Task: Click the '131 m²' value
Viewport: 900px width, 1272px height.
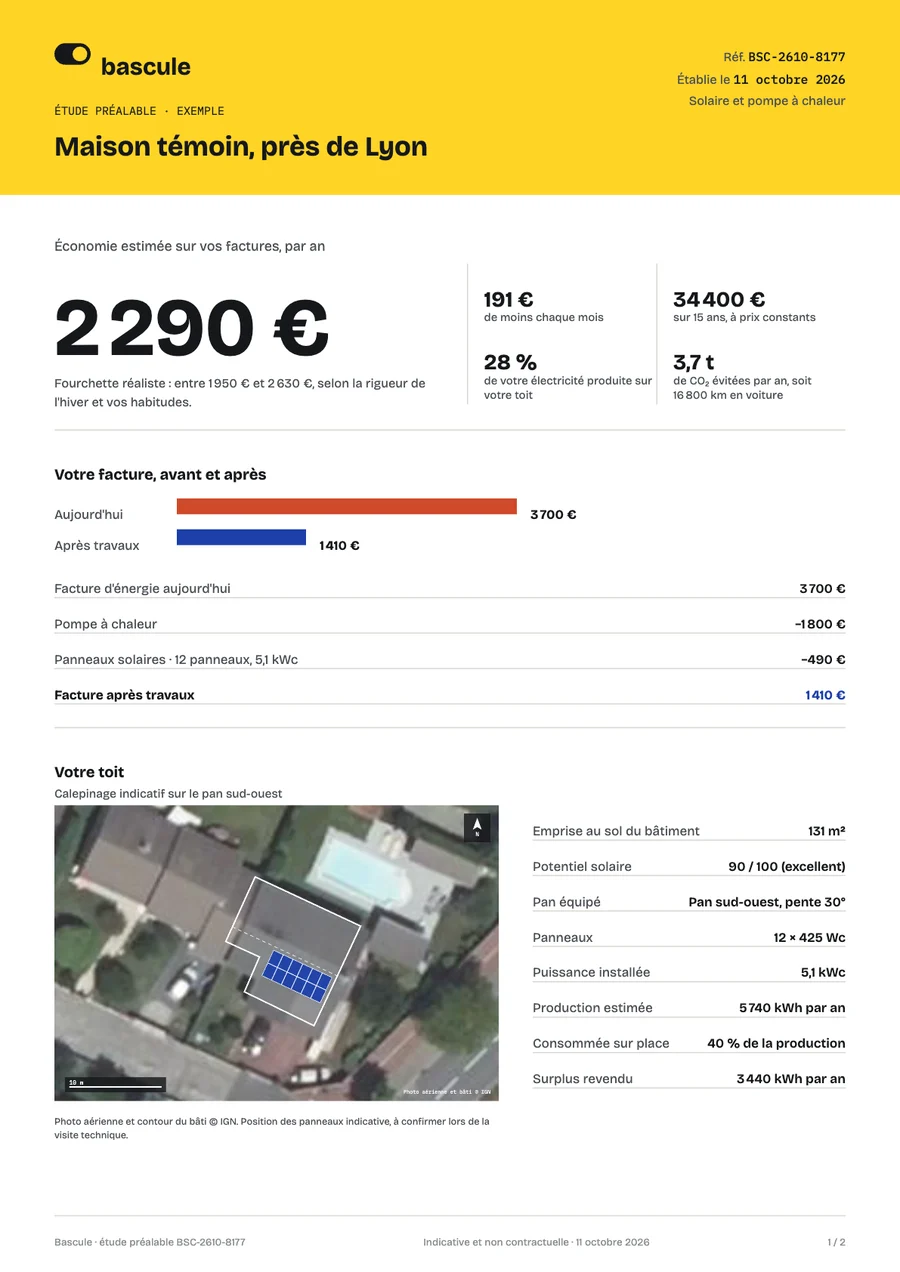Action: (827, 831)
